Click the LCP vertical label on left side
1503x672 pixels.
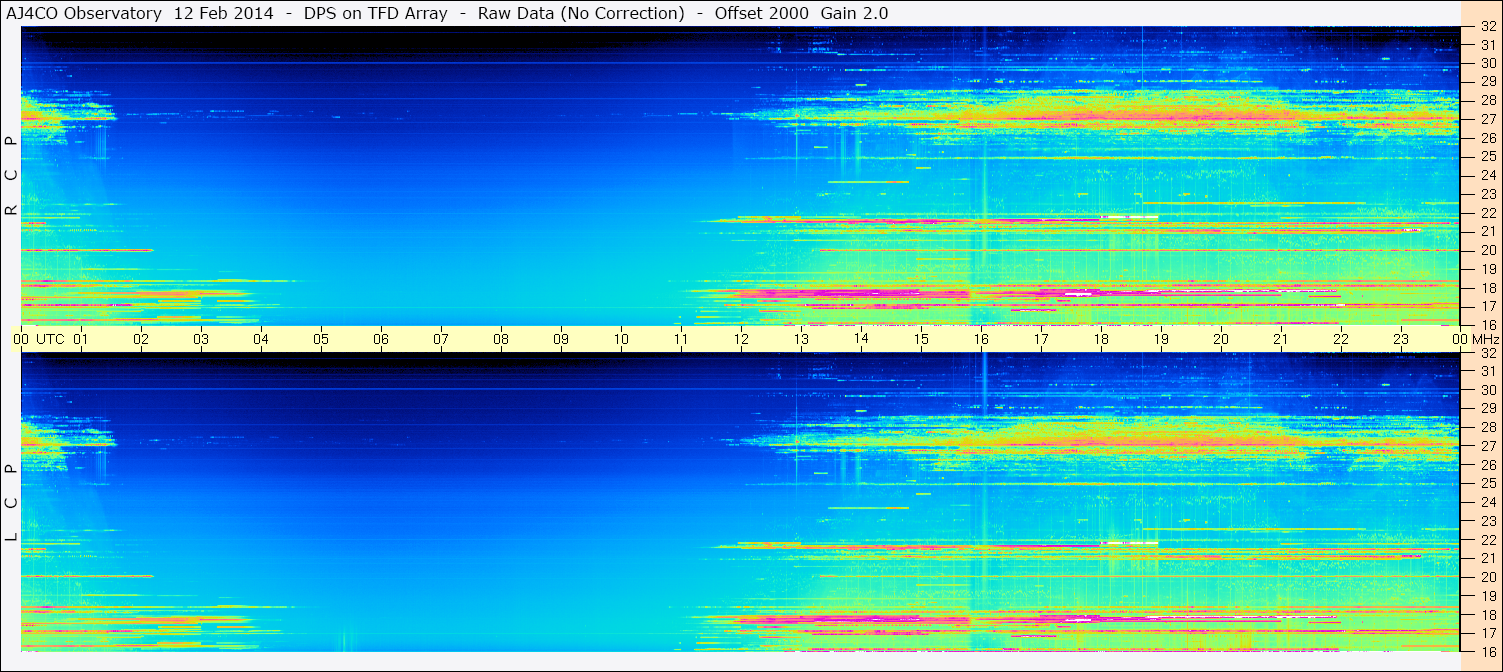(11, 502)
